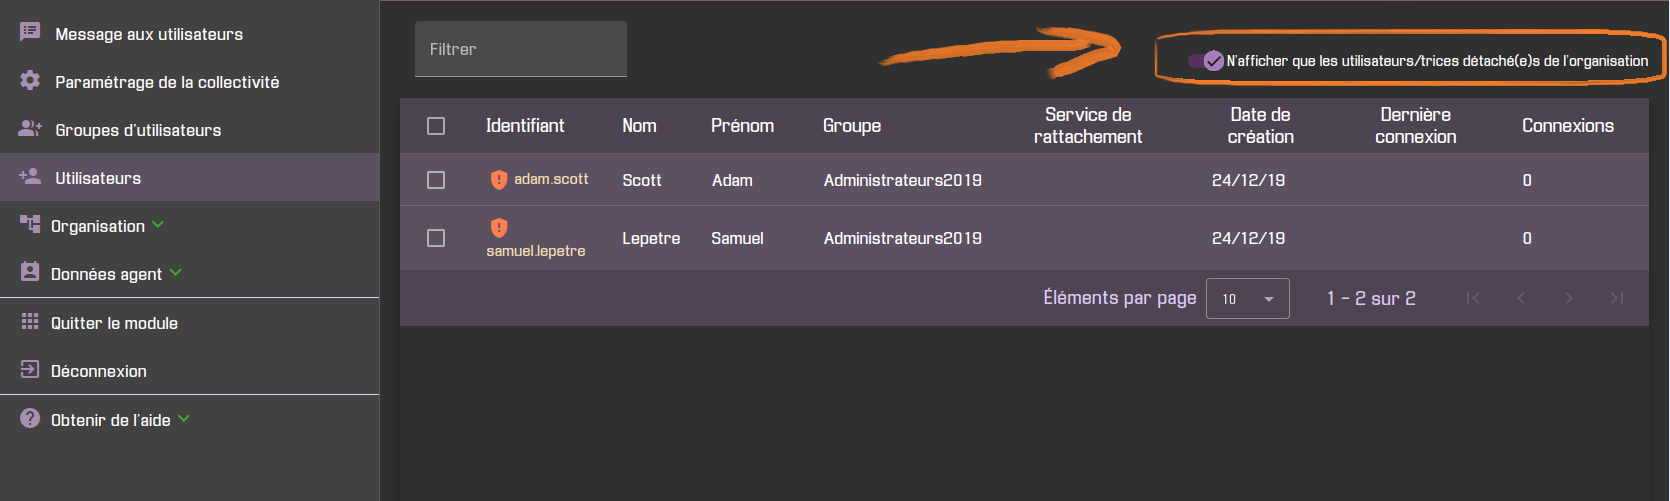Check the select-all checkbox in table header
The image size is (1670, 501).
pyautogui.click(x=436, y=126)
